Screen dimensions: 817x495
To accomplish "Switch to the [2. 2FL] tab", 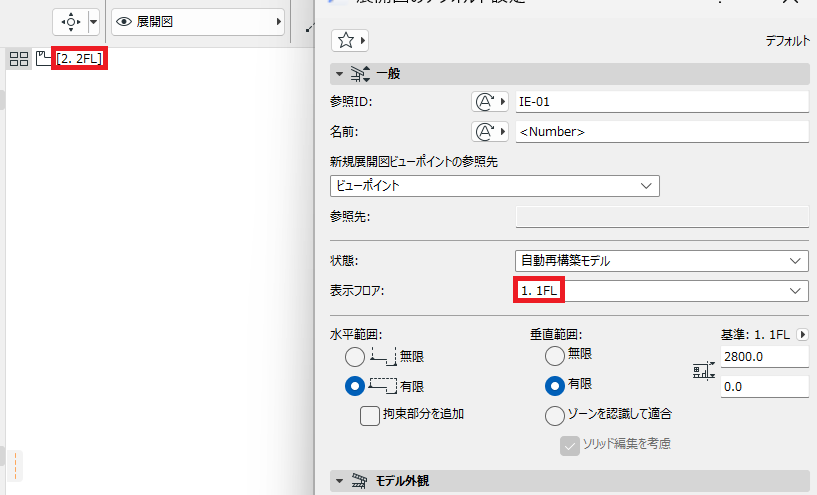I will click(x=79, y=58).
